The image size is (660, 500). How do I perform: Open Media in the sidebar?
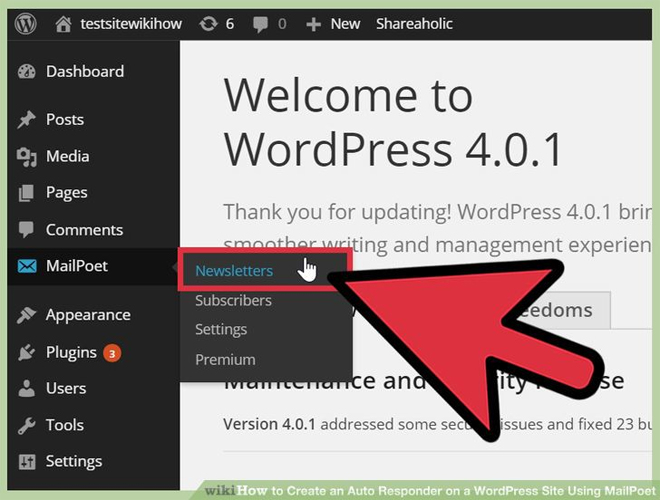tap(67, 157)
